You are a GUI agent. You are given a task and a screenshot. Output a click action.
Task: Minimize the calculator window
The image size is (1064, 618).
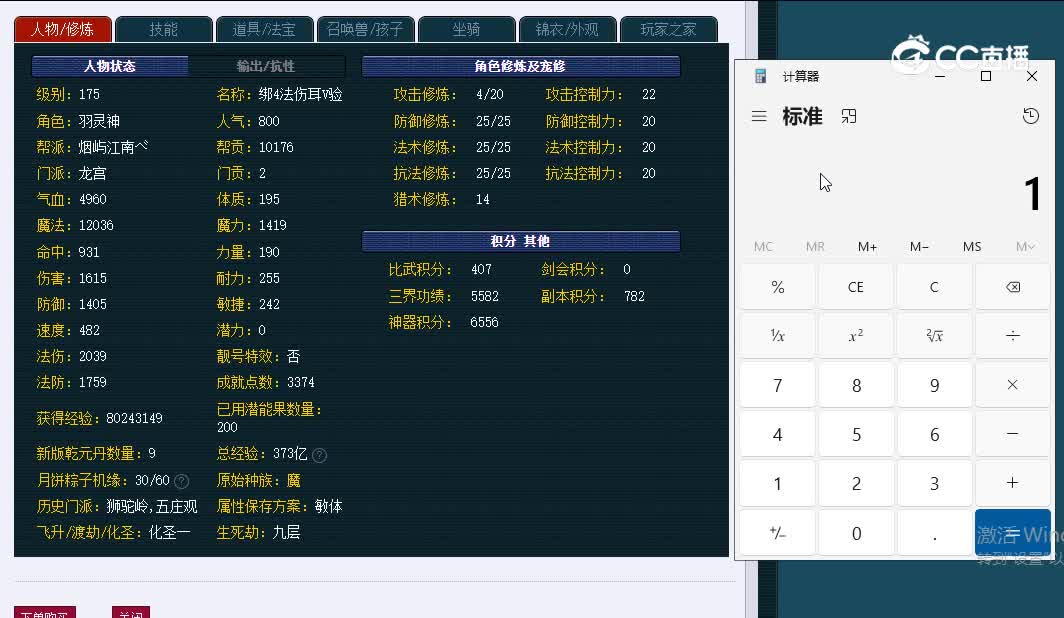click(940, 76)
